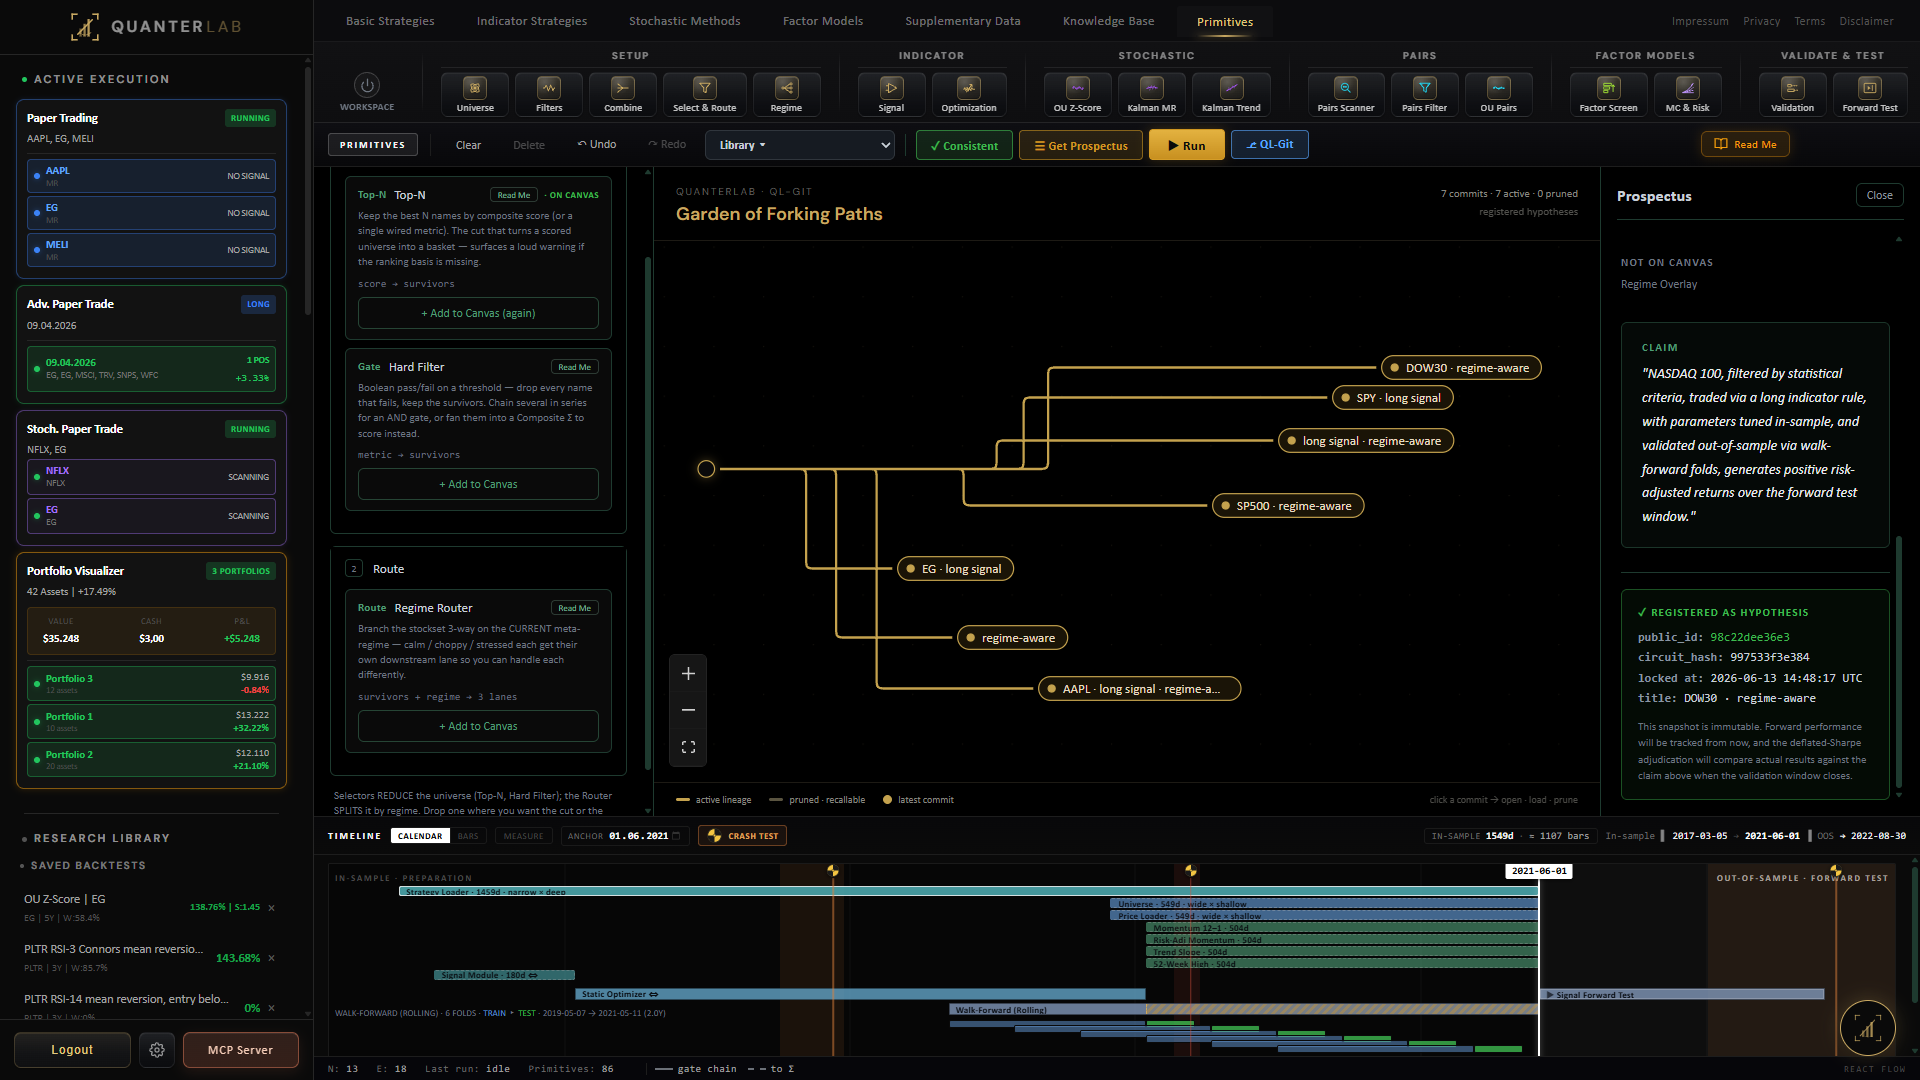Zoom in on the commit graph
Screen dimensions: 1920x1080
click(x=688, y=674)
